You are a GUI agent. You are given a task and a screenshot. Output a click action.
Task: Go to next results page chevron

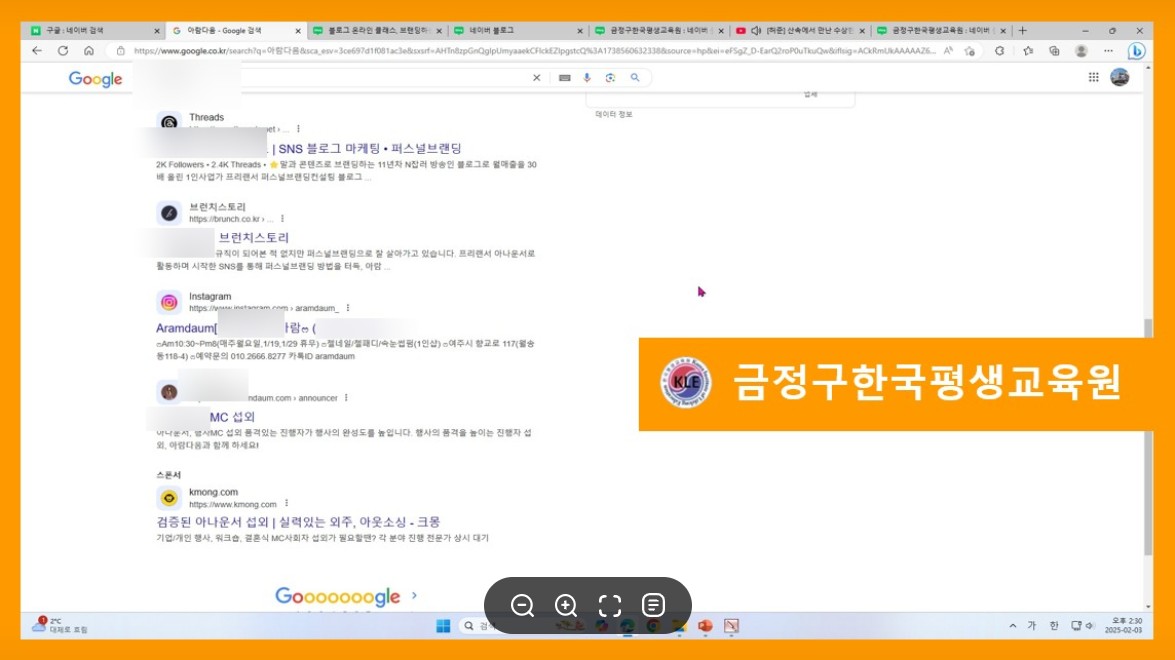click(414, 596)
